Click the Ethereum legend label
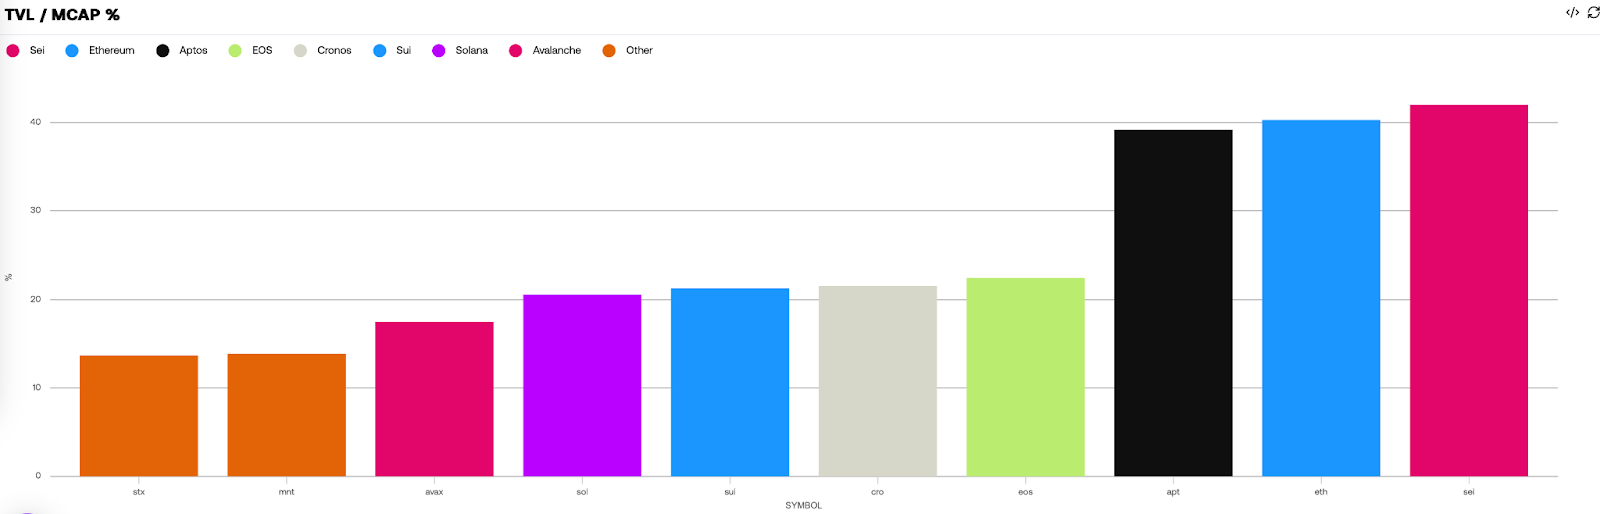 pyautogui.click(x=111, y=51)
